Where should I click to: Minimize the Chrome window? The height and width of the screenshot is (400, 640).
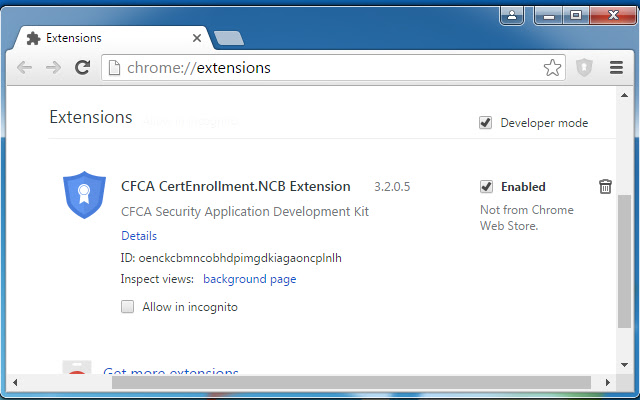click(549, 16)
